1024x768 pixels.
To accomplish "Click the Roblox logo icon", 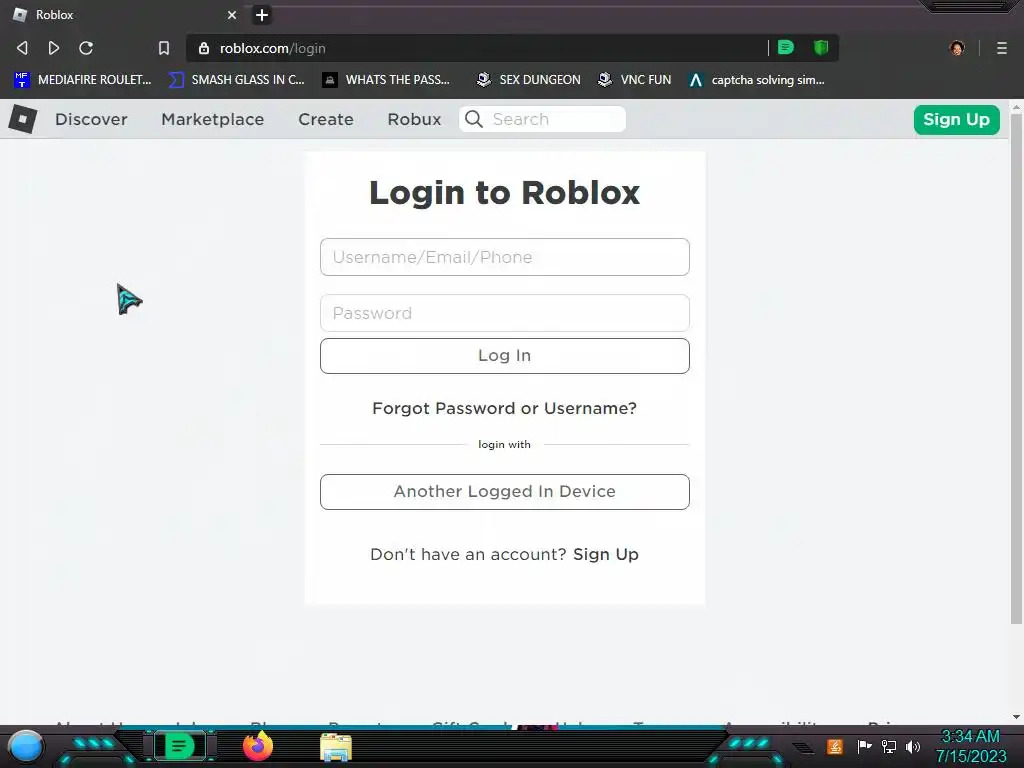I will (23, 119).
